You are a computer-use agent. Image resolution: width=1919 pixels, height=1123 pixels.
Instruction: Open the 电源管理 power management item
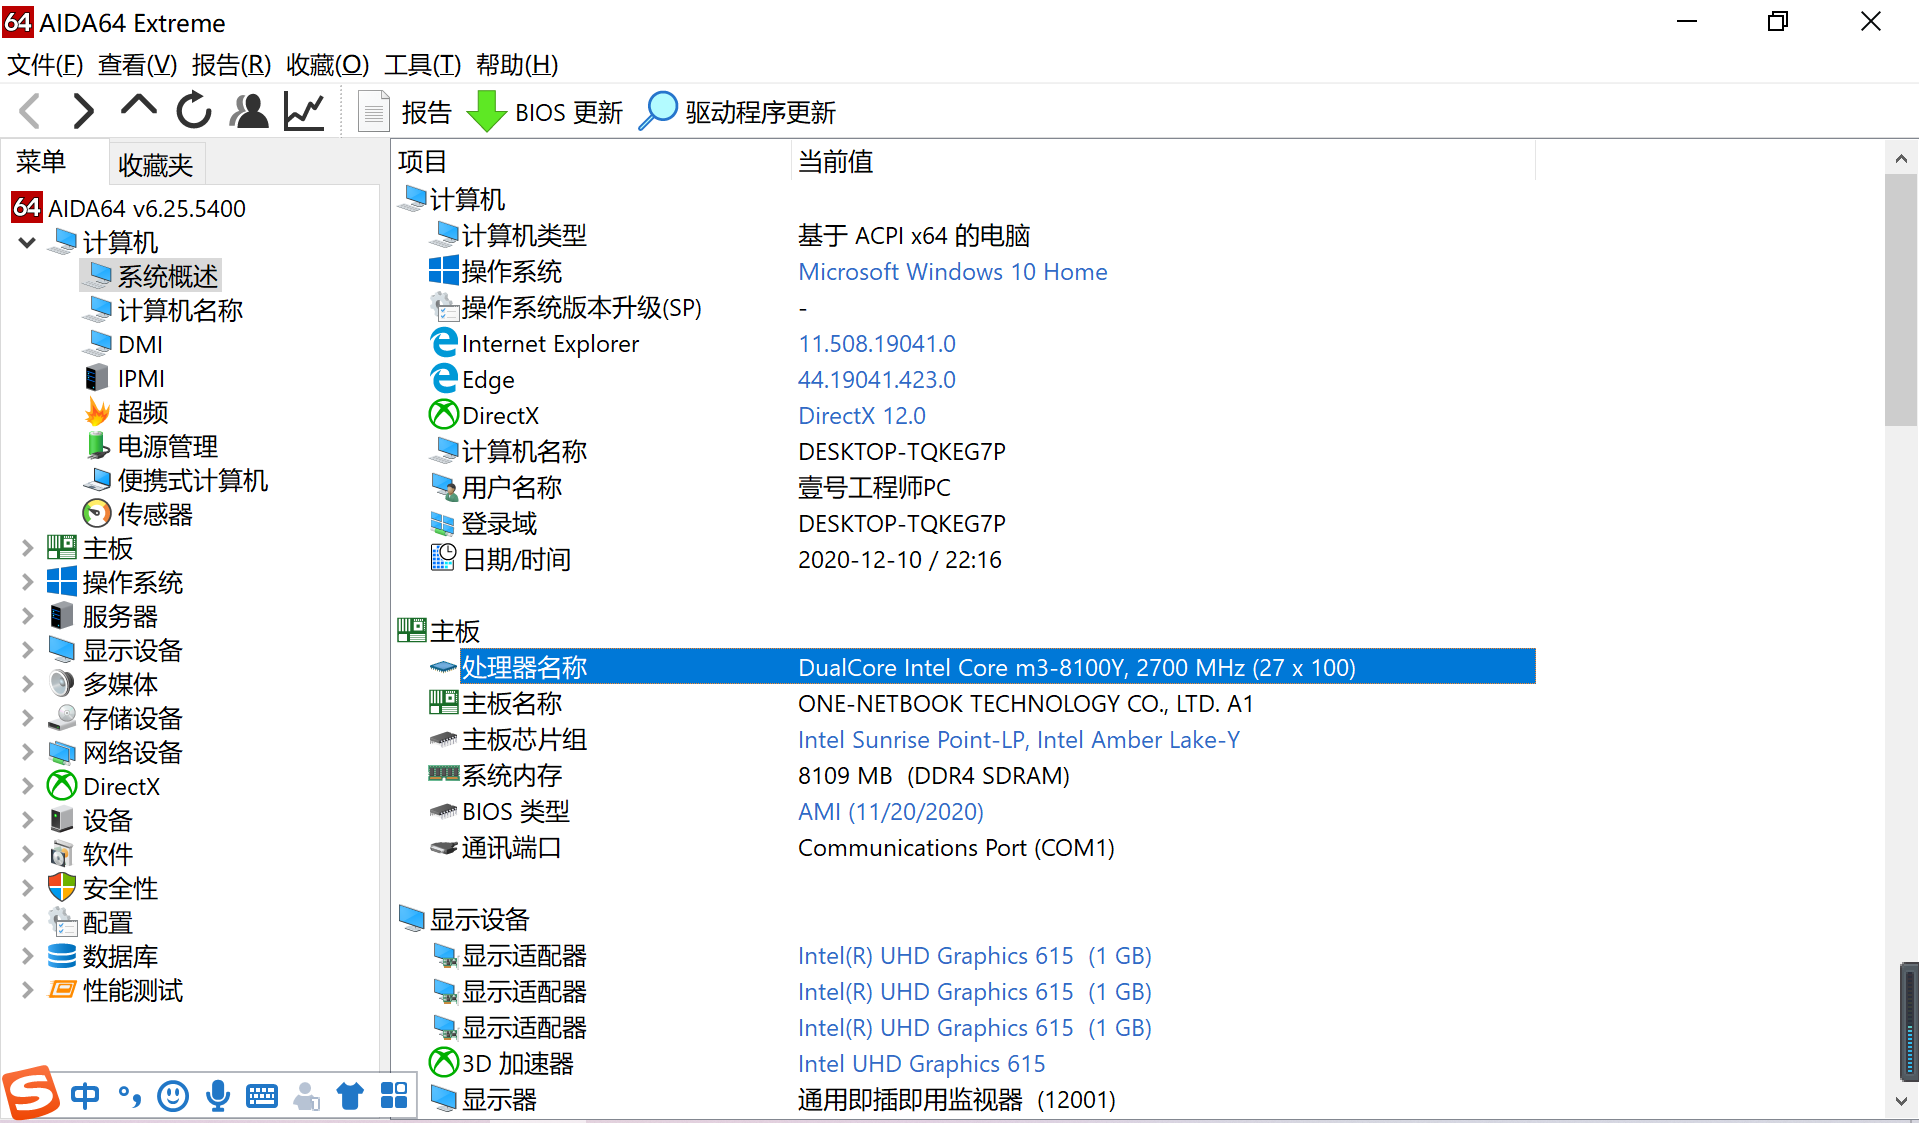coord(151,446)
